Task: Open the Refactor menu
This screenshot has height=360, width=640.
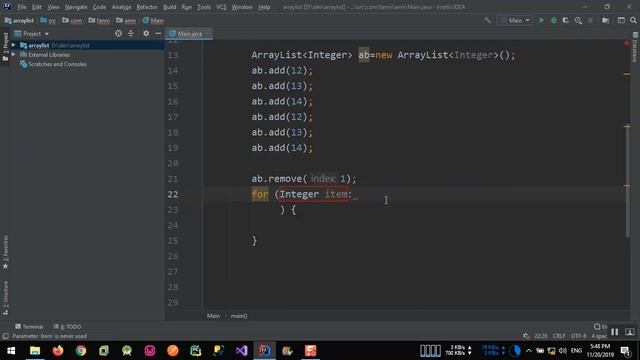Action: (147, 7)
